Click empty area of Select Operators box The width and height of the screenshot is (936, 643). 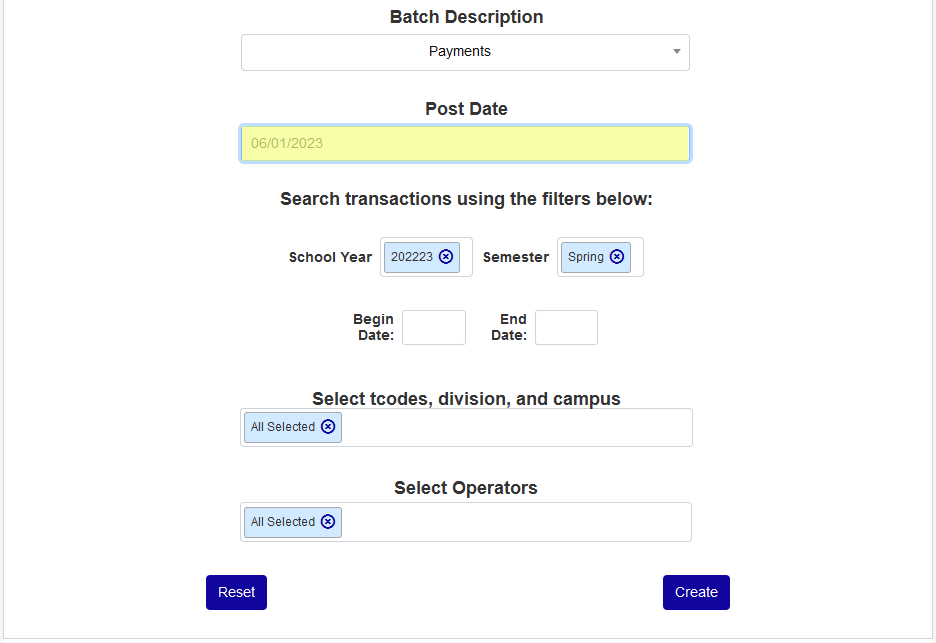point(515,522)
